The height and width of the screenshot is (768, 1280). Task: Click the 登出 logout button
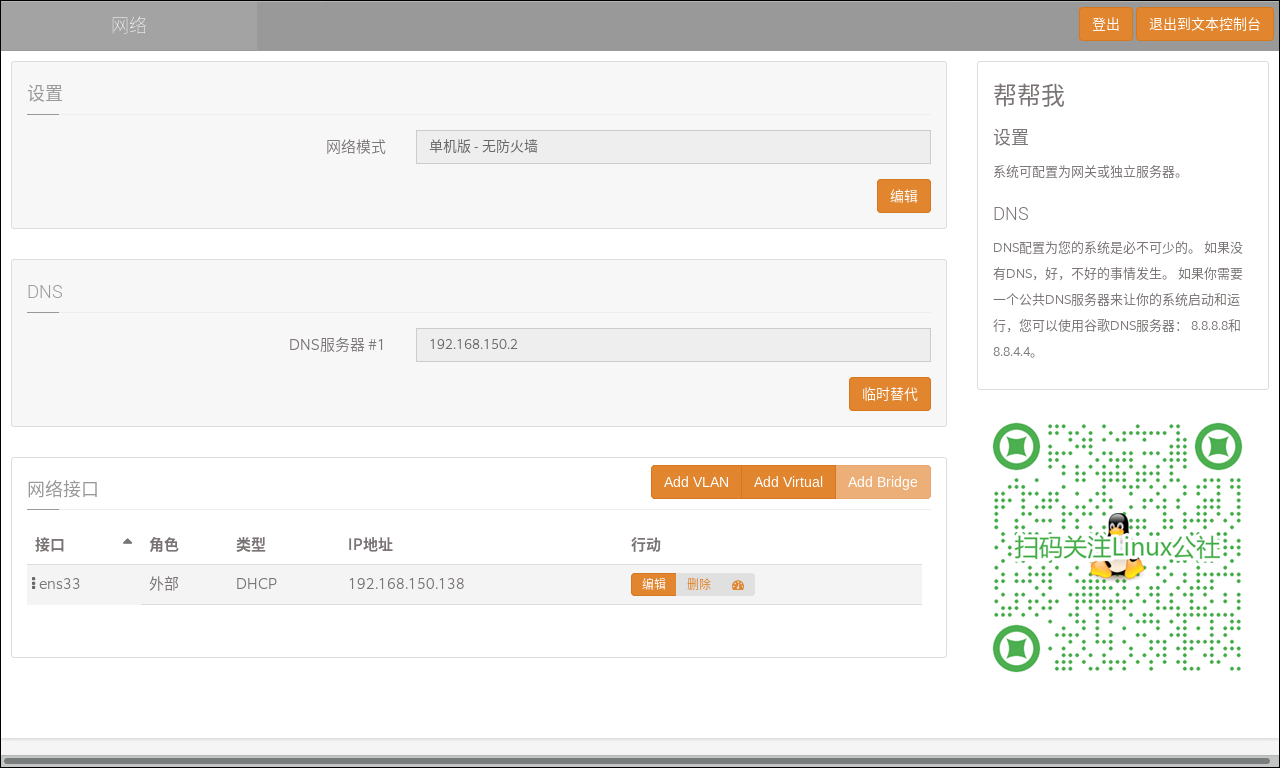tap(1105, 25)
